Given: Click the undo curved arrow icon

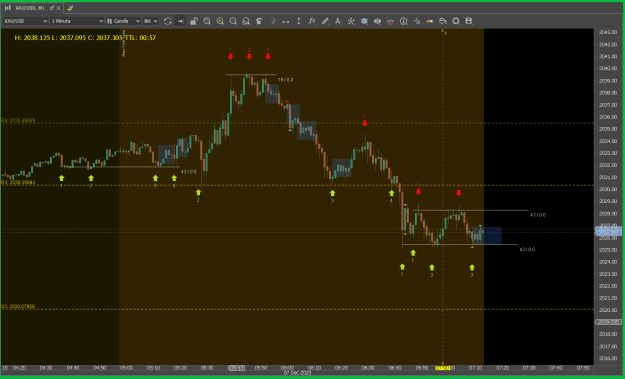Looking at the screenshot, I should click(259, 21).
